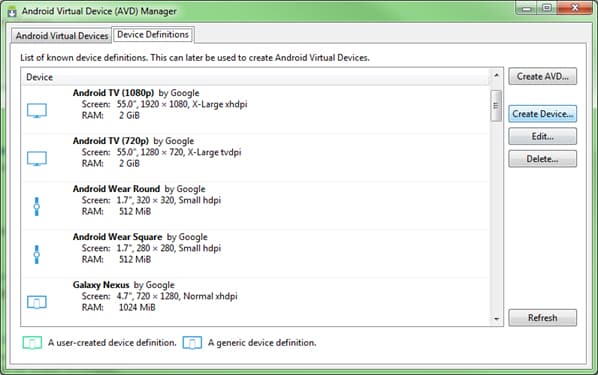Click the blue generic device definition legend icon

coord(192,343)
